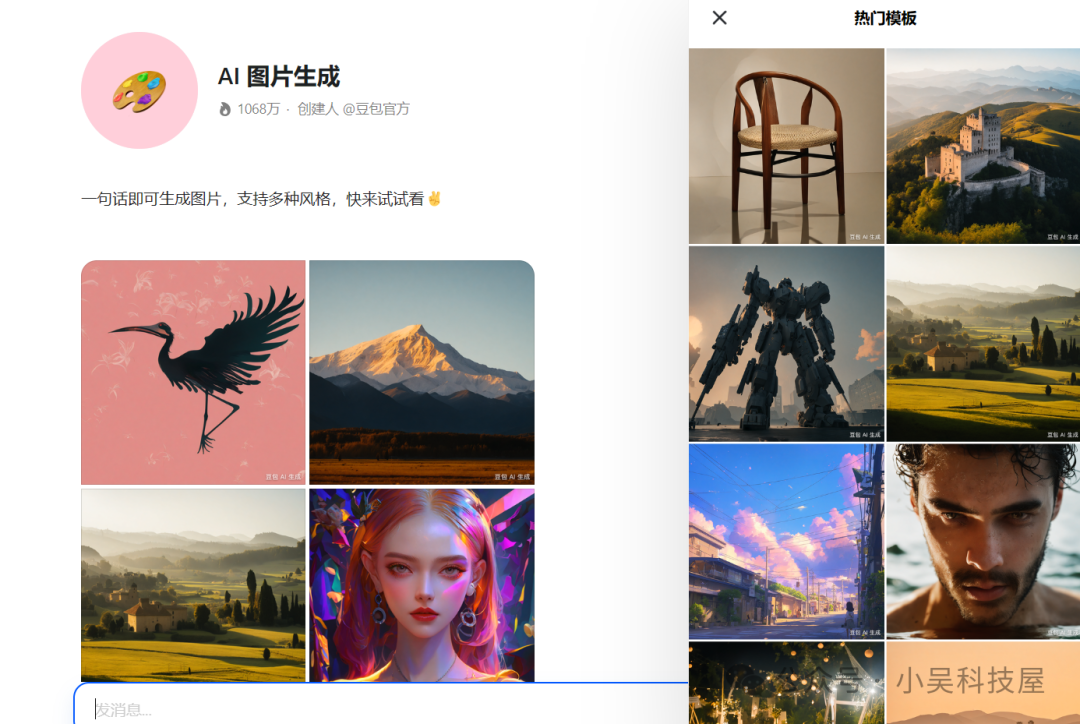Open the man in water portrait template
The height and width of the screenshot is (724, 1080).
(x=983, y=542)
